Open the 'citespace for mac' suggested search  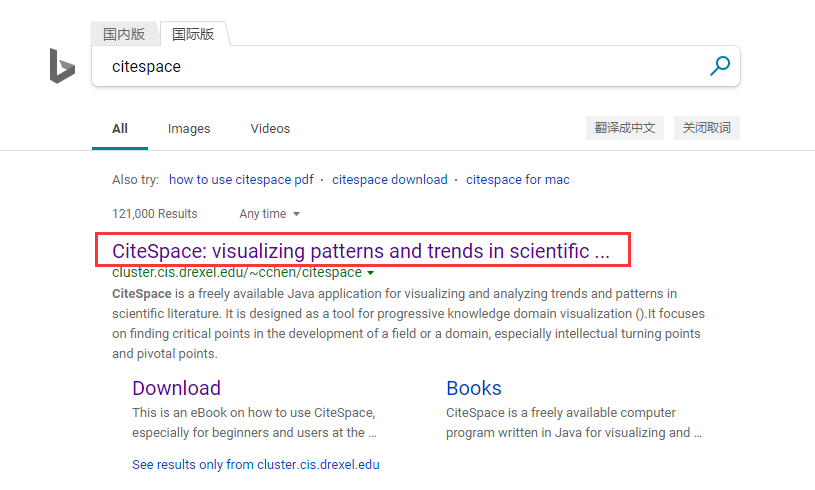click(517, 180)
